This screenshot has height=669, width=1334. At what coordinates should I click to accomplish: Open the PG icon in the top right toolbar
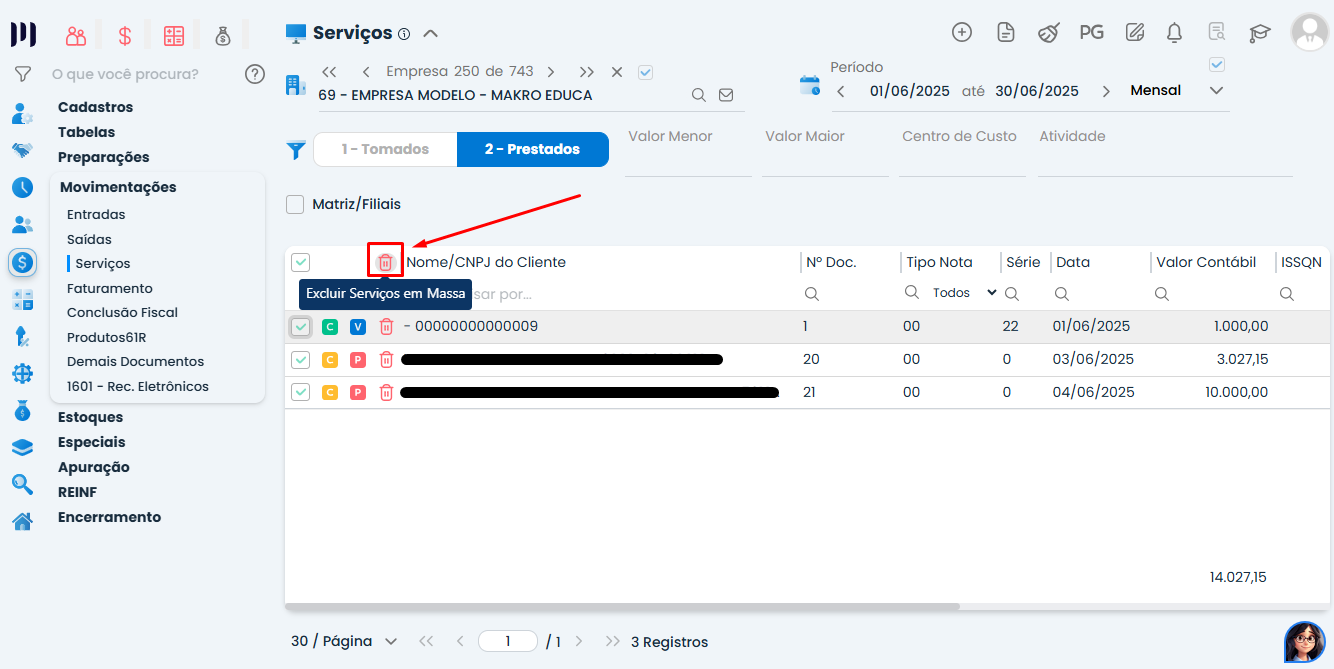pyautogui.click(x=1091, y=32)
